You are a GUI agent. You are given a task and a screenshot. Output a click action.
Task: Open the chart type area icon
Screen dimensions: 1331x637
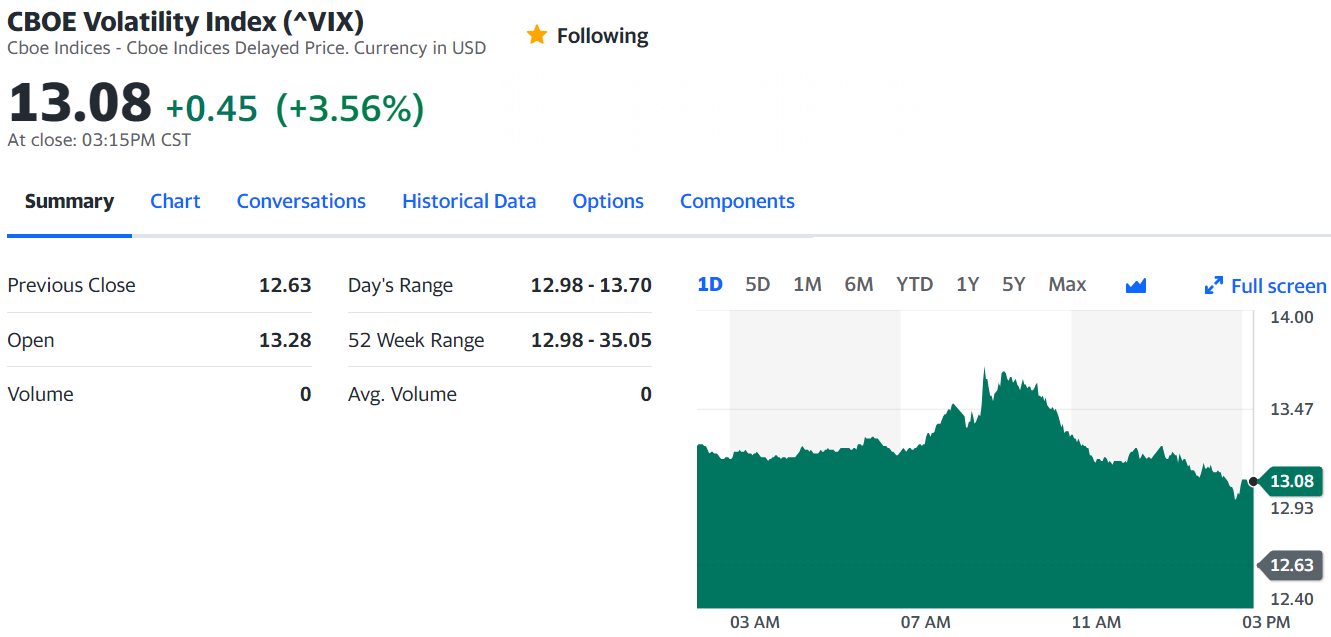coord(1135,286)
